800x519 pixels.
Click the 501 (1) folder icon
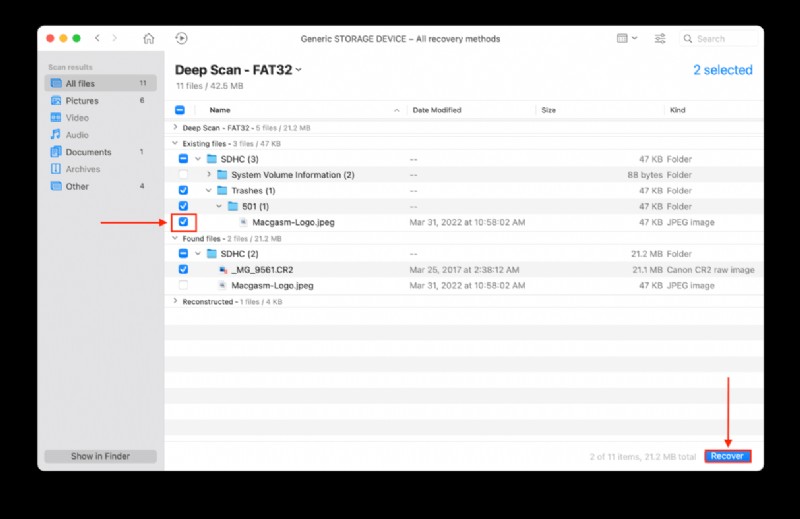233,206
